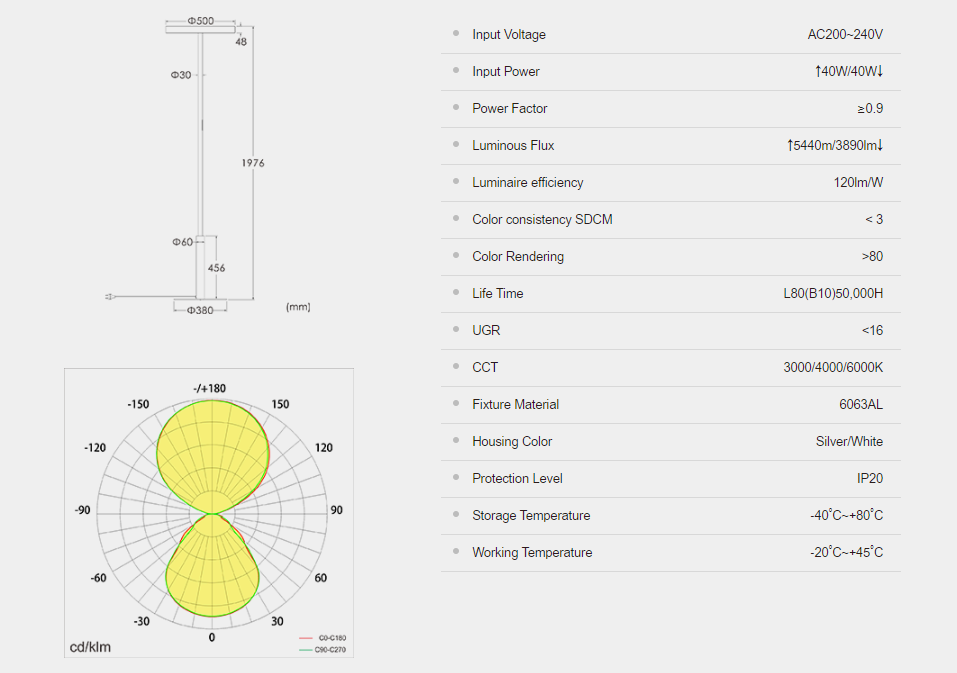957x673 pixels.
Task: Click the 1976 height dimension in drawing
Action: [x=252, y=162]
